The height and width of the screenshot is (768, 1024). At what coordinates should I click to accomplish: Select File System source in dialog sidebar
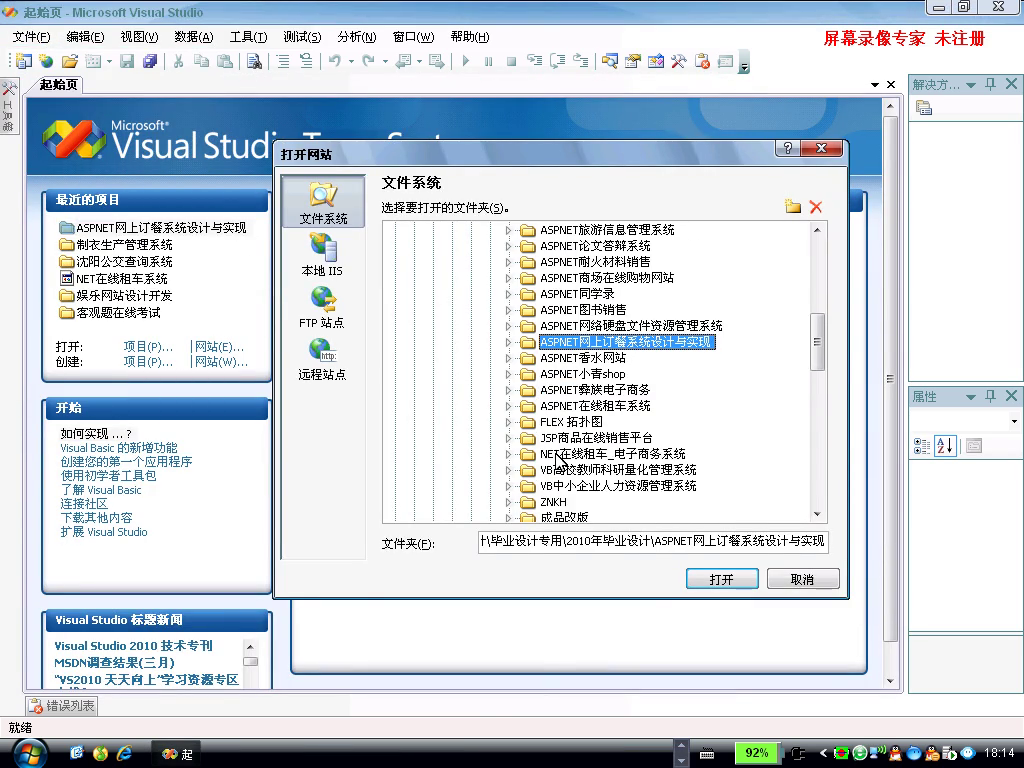[x=323, y=202]
